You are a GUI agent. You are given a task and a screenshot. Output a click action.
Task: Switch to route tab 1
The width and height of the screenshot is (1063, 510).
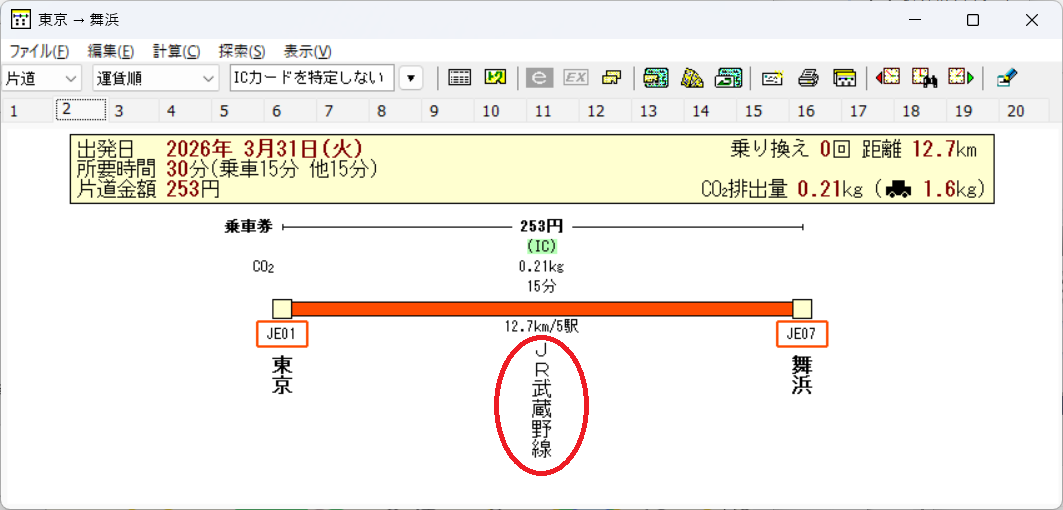[x=27, y=111]
